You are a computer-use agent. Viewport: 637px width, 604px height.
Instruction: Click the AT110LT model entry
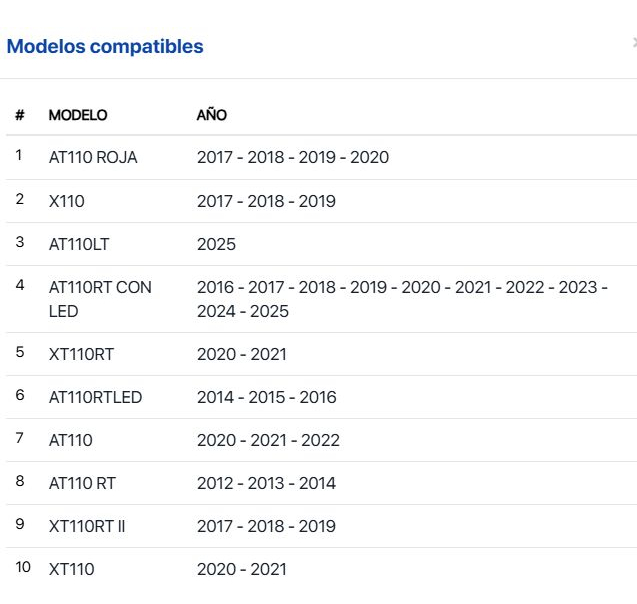(79, 244)
